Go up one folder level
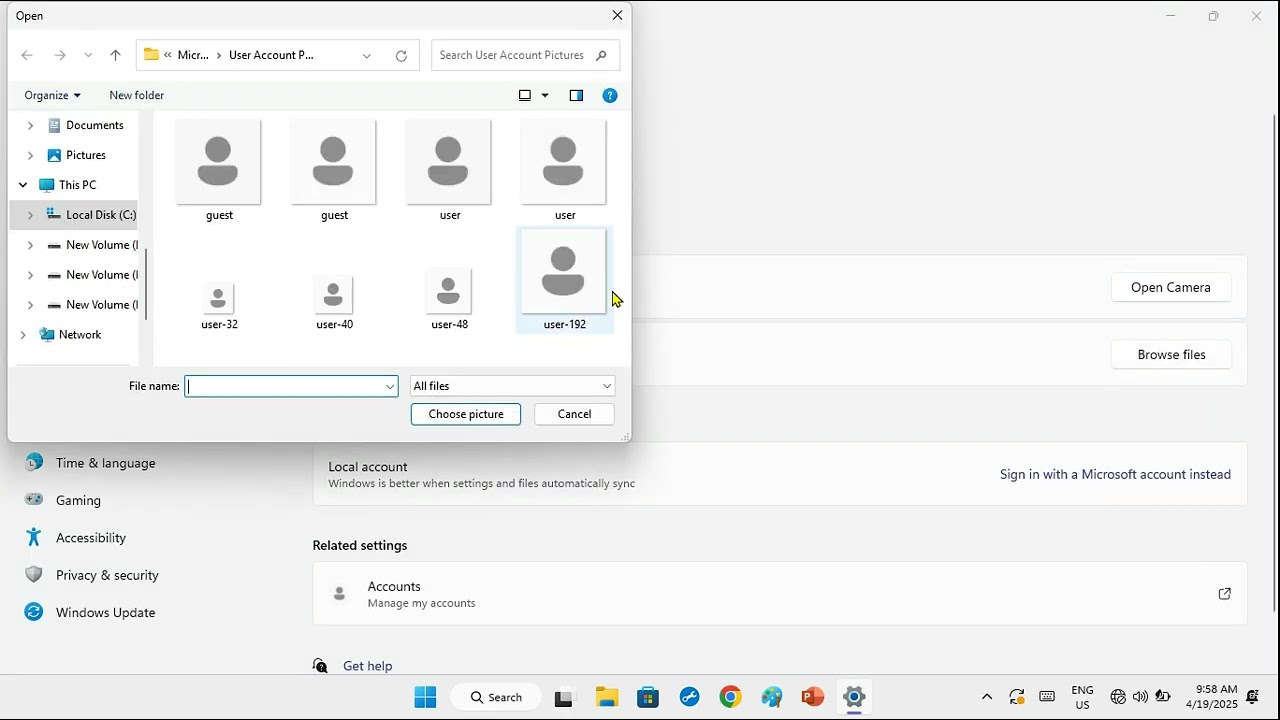The width and height of the screenshot is (1280, 720). coord(115,56)
